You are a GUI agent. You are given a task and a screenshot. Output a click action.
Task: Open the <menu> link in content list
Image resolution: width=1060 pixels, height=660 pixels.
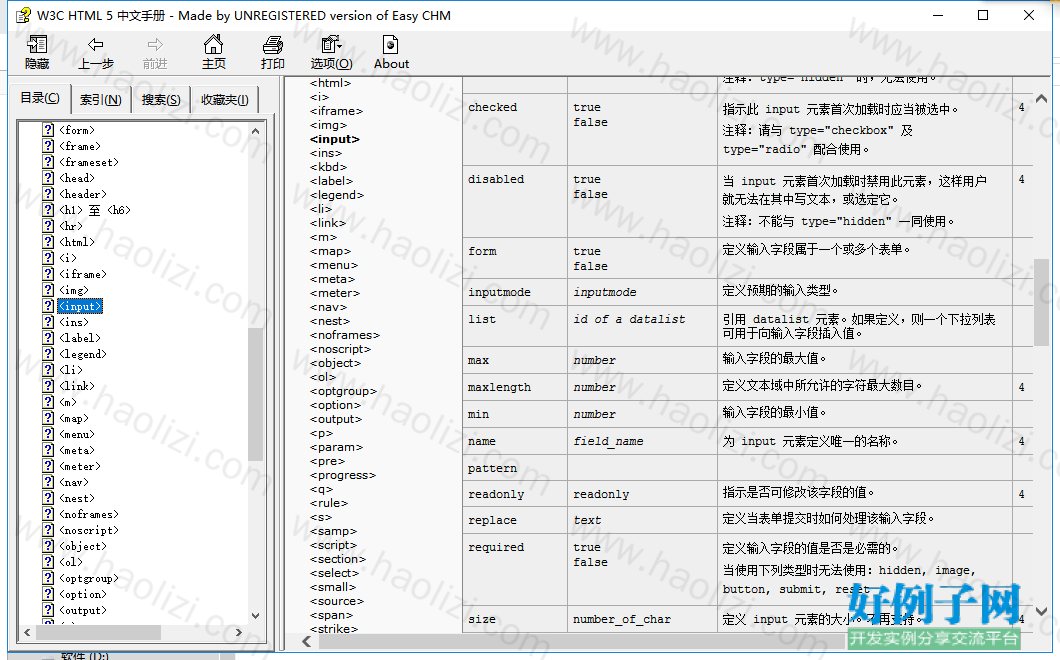[x=334, y=265]
